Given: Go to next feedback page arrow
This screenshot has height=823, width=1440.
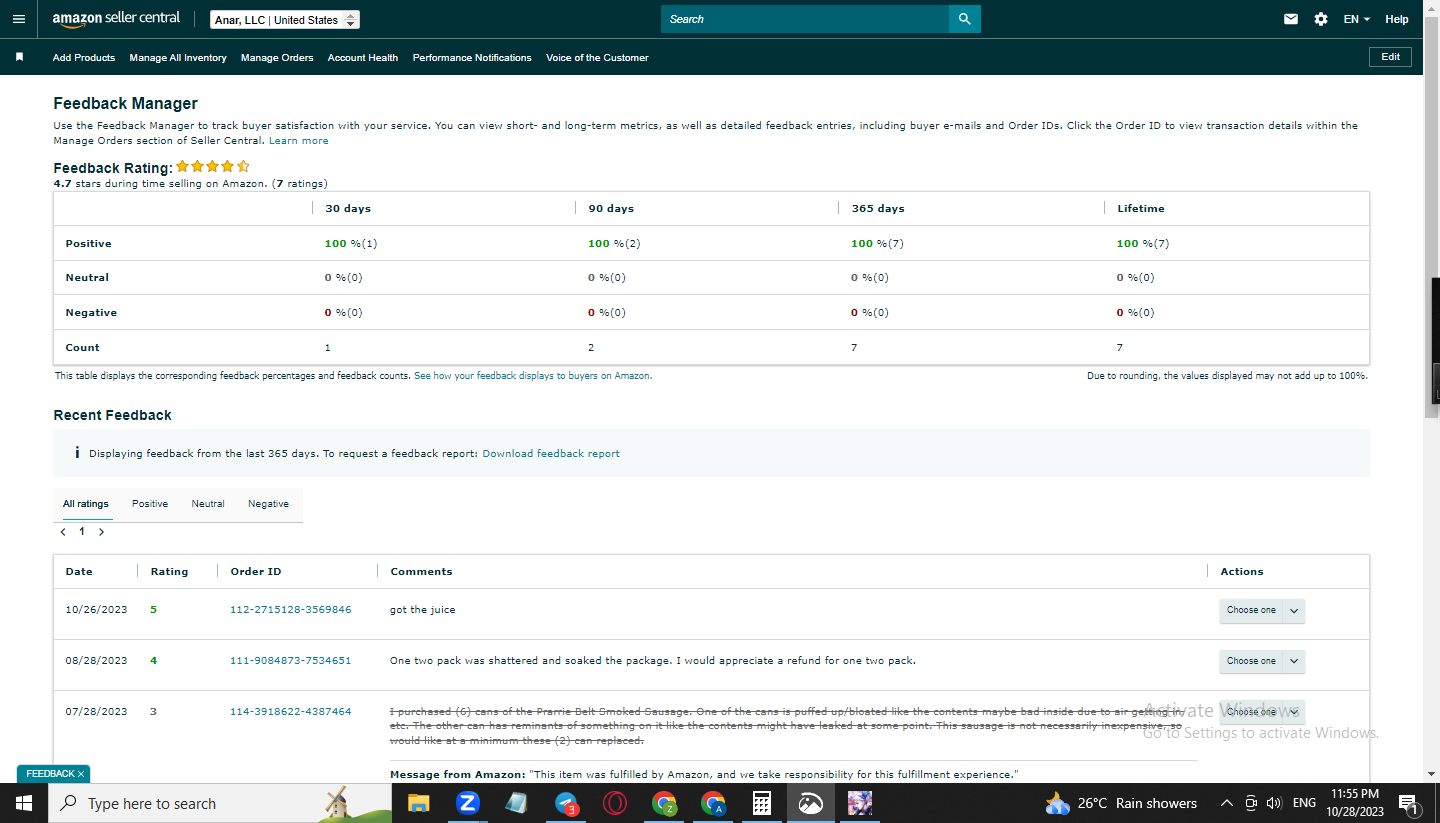Looking at the screenshot, I should coord(101,532).
